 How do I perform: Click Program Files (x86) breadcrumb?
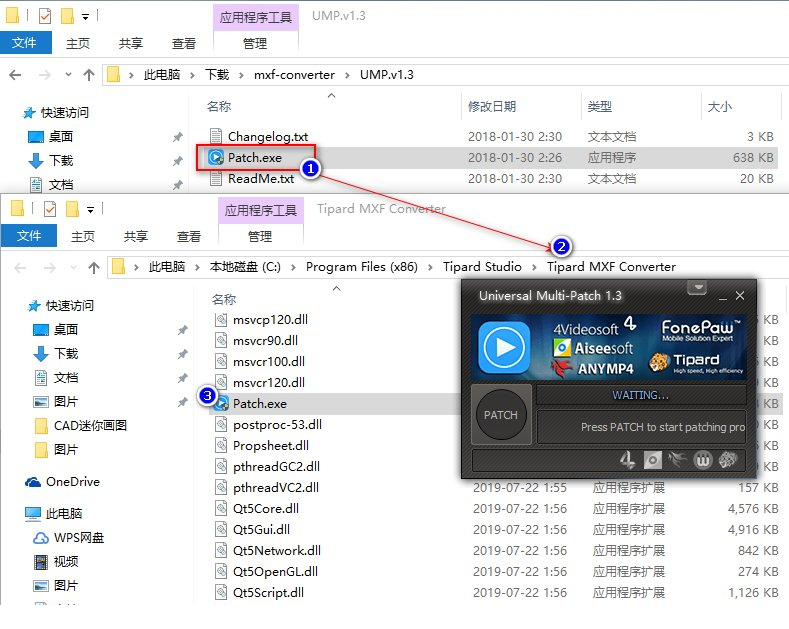click(362, 267)
